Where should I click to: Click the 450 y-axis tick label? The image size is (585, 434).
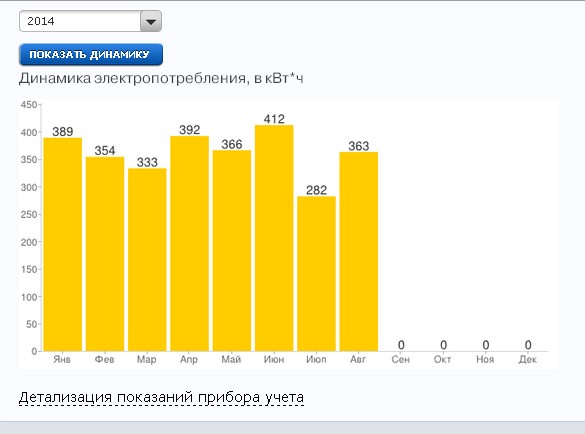coord(29,104)
